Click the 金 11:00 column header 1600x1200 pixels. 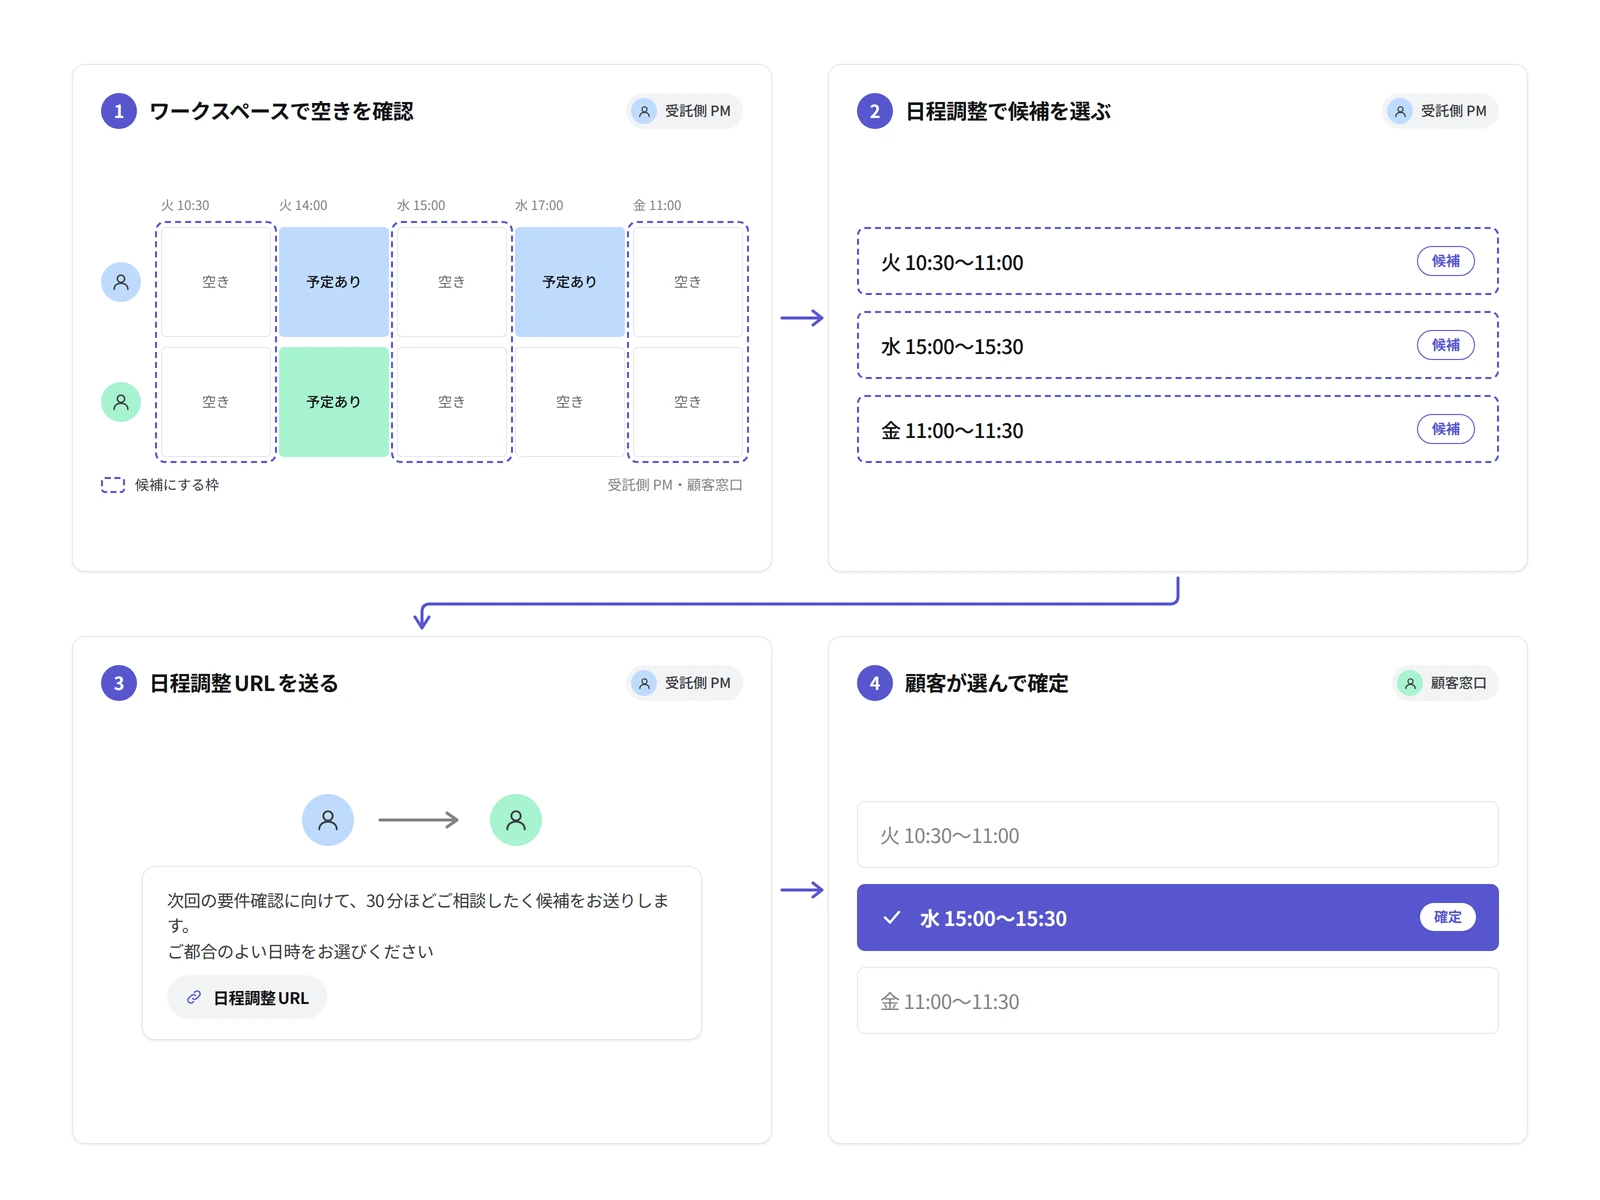[x=657, y=205]
